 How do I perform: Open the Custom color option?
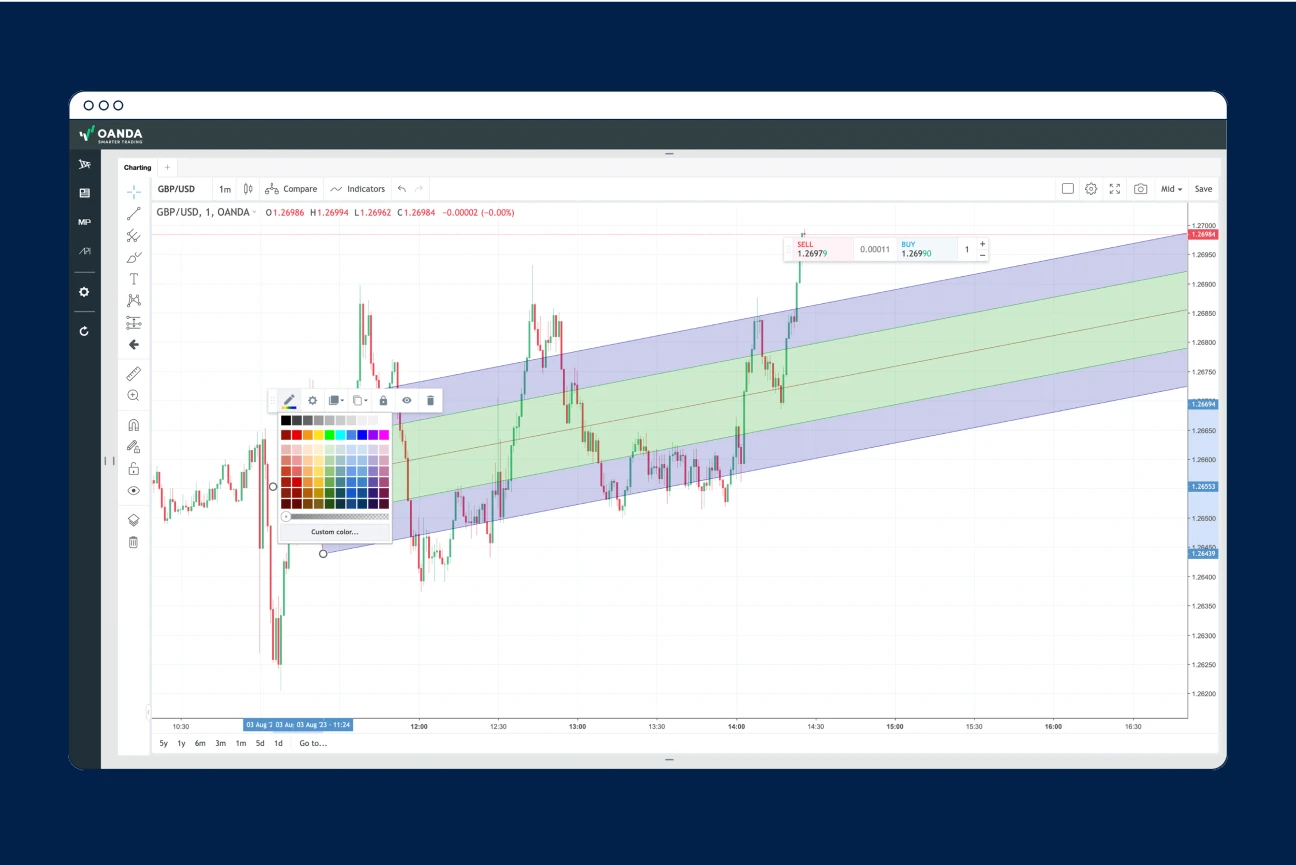[334, 532]
